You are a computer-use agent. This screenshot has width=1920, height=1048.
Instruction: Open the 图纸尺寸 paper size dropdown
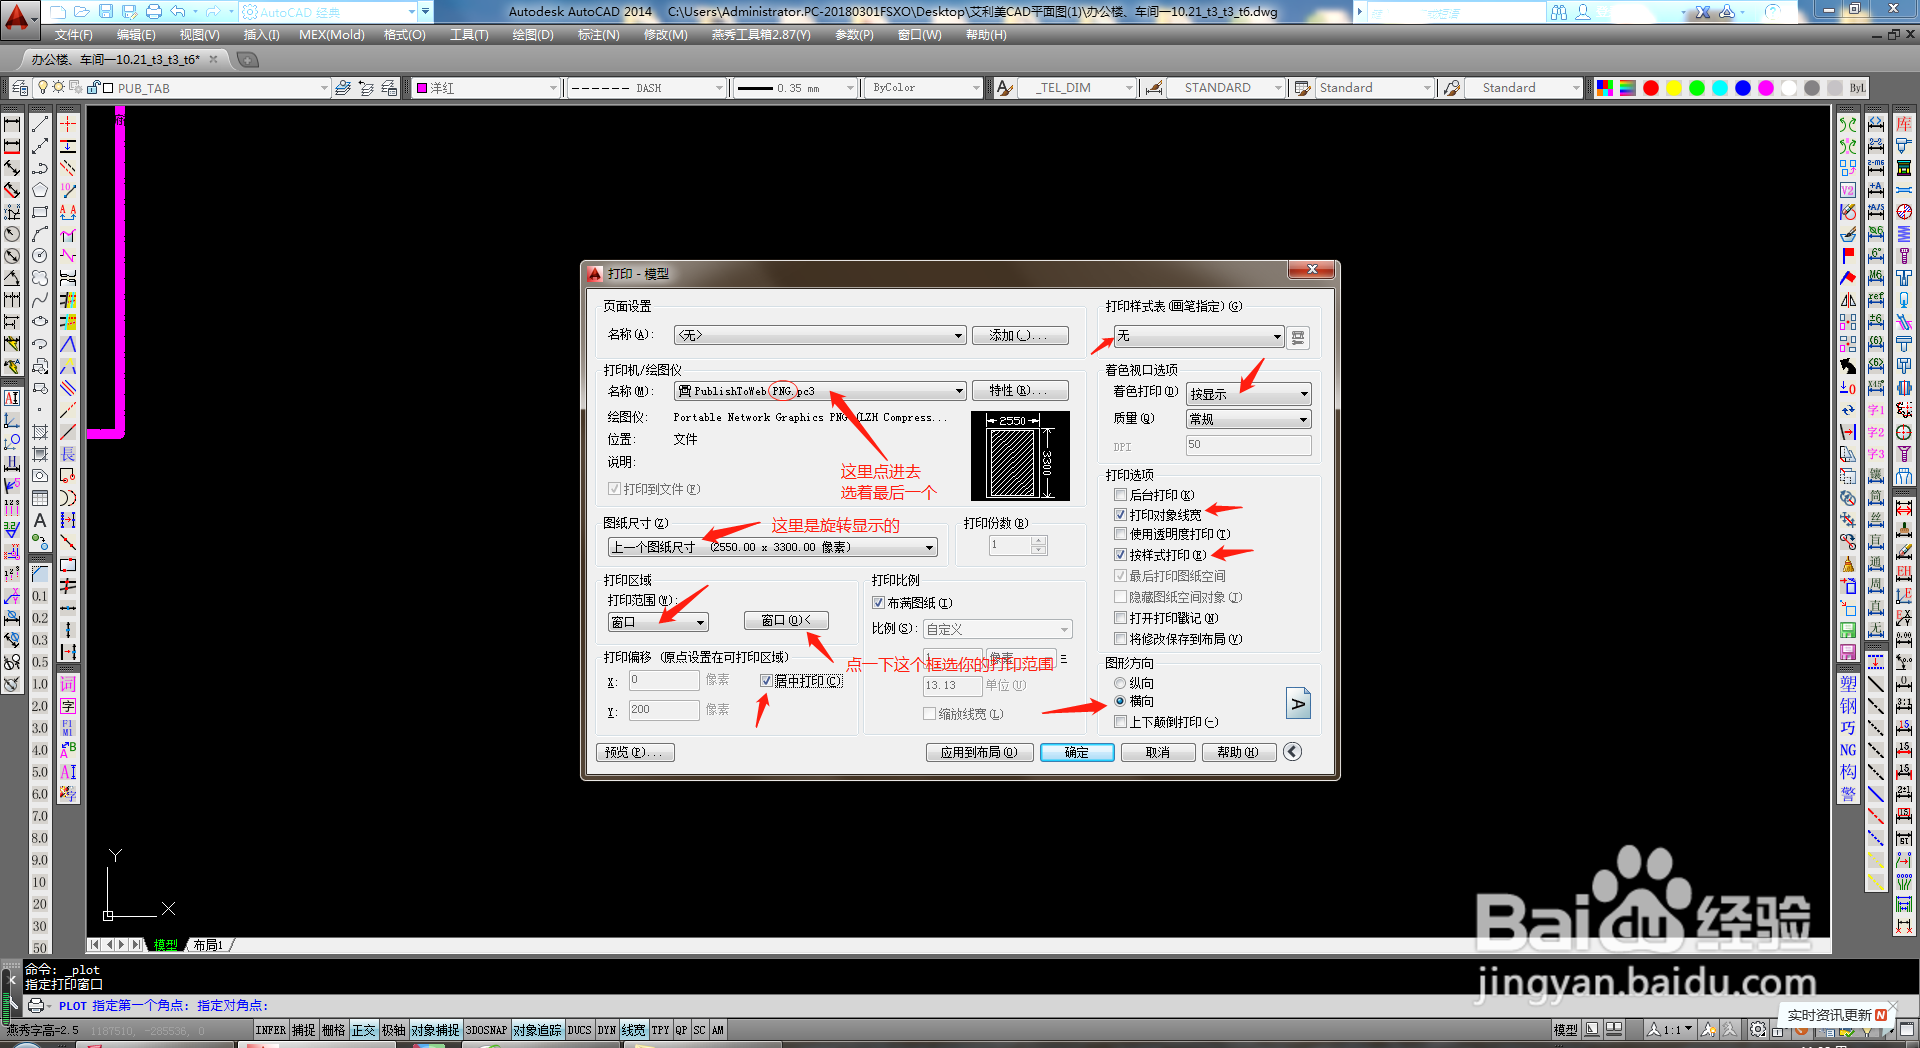773,547
